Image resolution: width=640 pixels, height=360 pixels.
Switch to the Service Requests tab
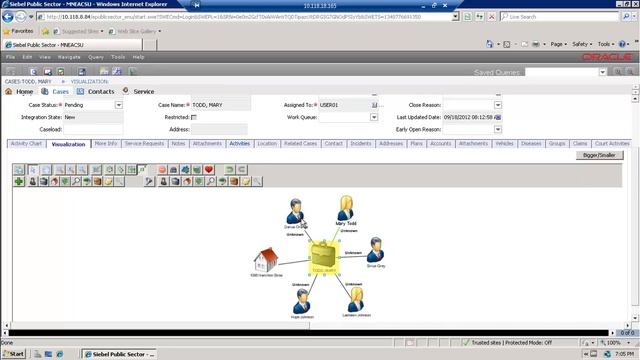coord(144,144)
